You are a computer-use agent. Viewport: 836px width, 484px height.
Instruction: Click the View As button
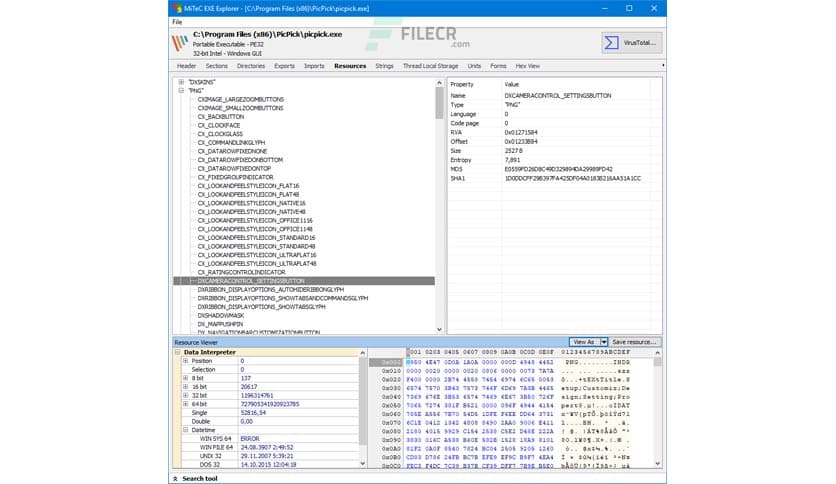[x=584, y=342]
